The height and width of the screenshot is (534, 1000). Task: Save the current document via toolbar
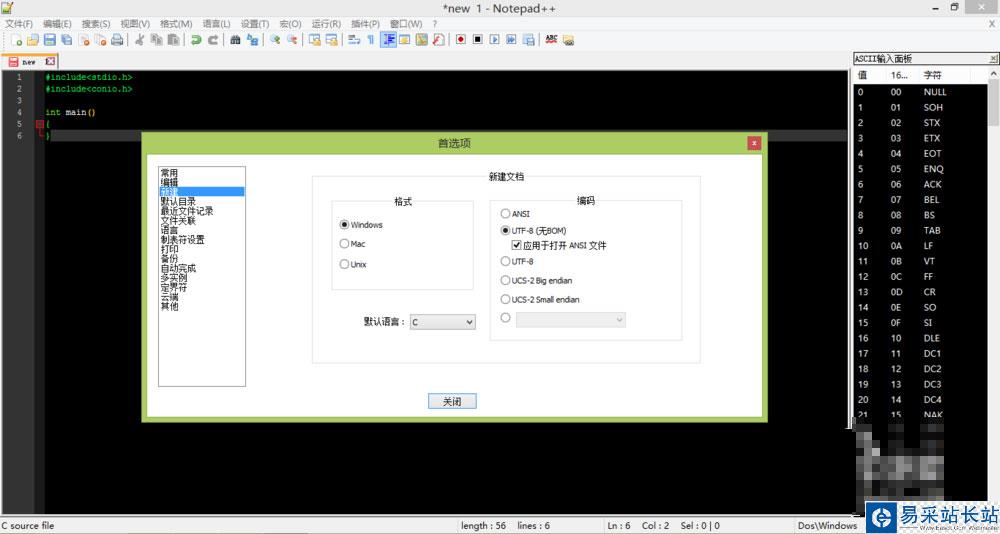pos(50,40)
